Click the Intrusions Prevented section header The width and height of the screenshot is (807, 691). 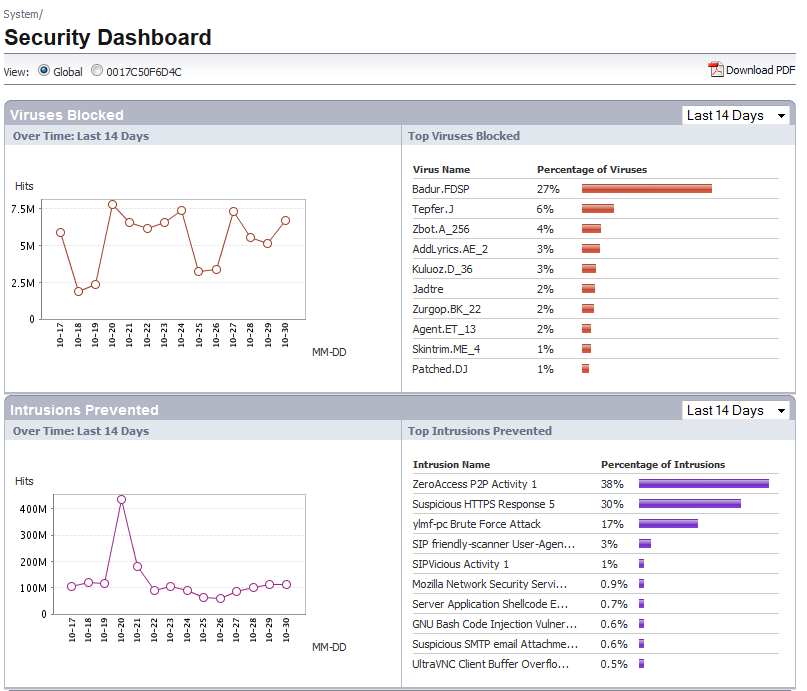(x=84, y=410)
